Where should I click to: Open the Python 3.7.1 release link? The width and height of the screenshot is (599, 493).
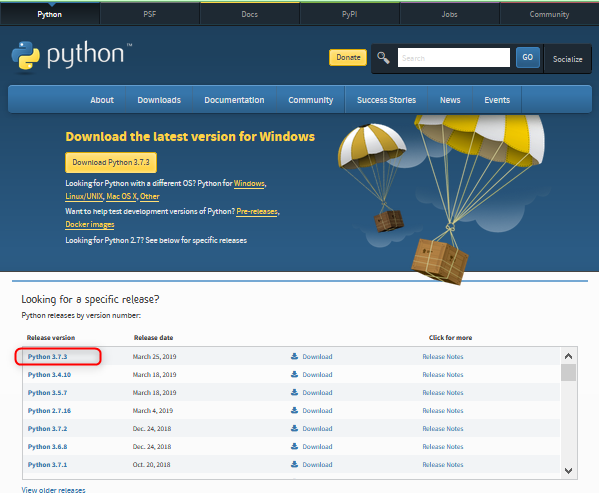47,464
